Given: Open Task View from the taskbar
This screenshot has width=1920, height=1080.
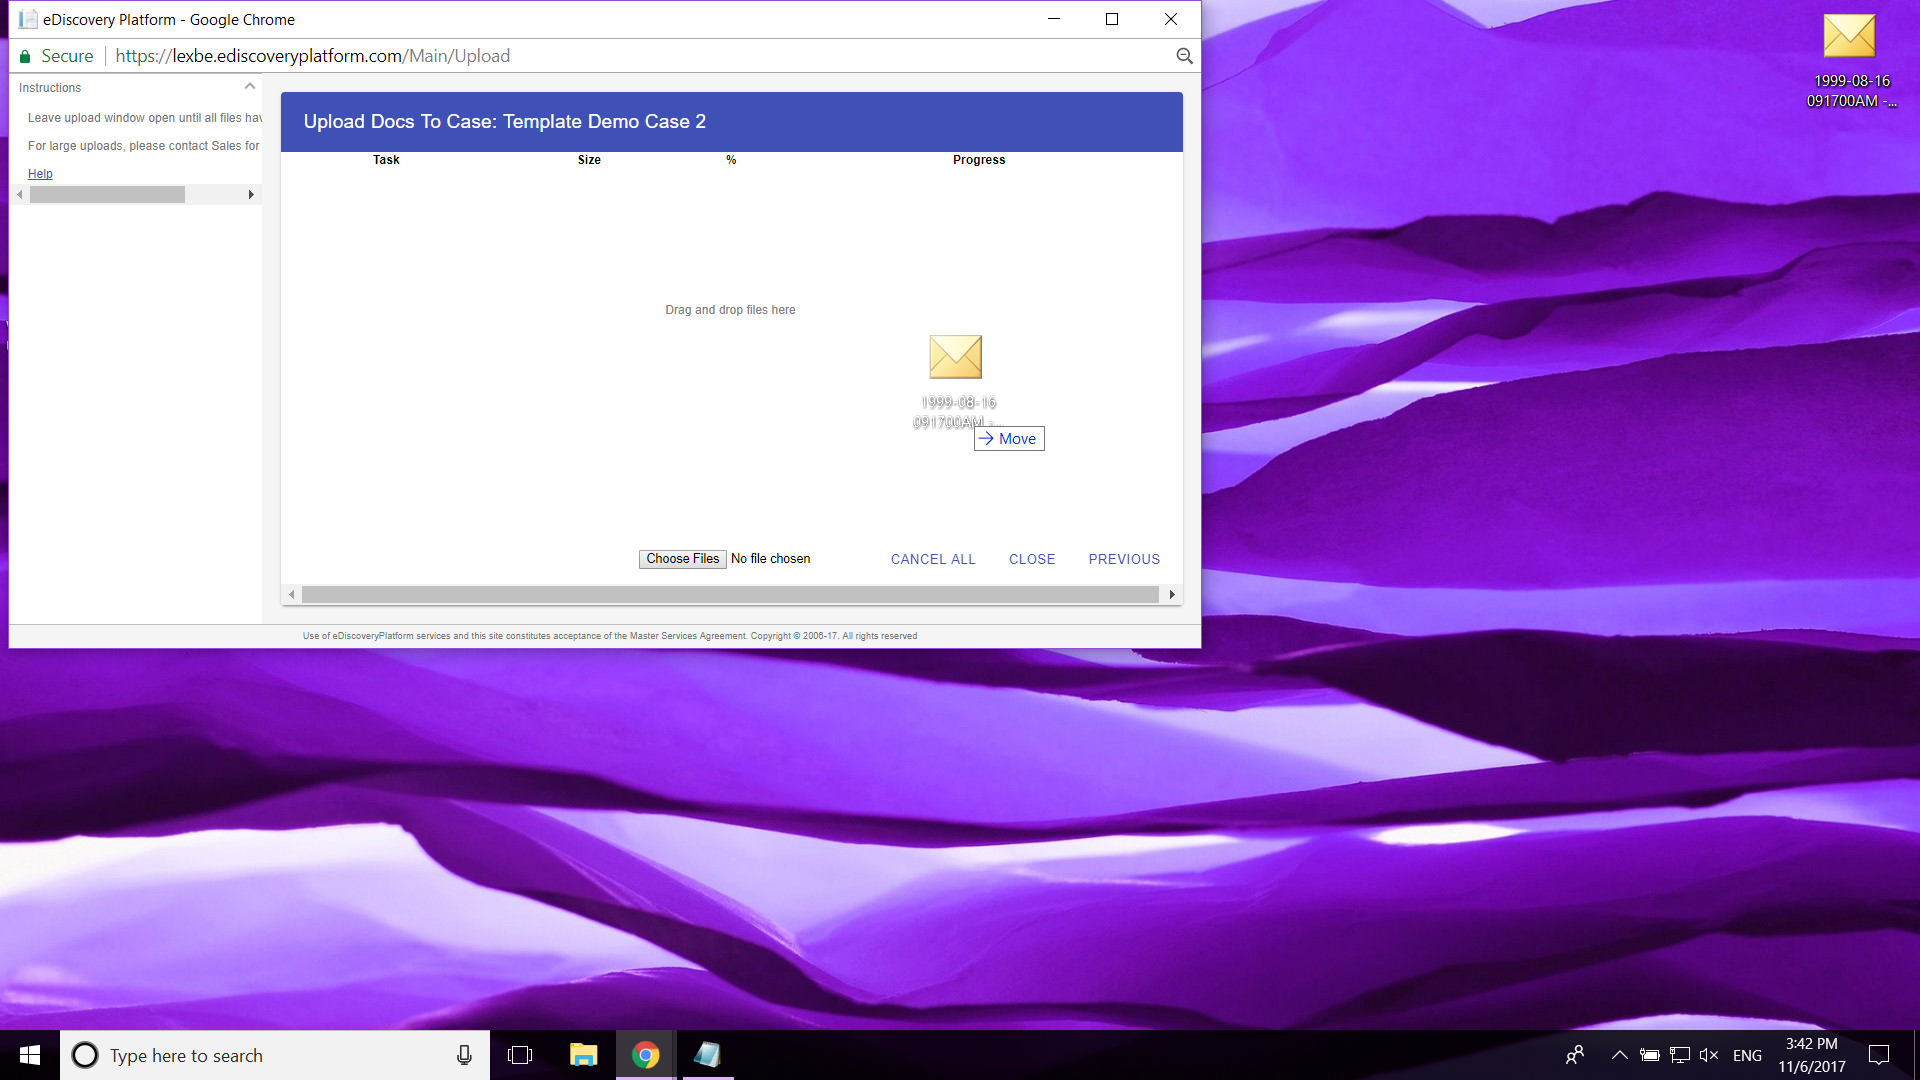Looking at the screenshot, I should click(520, 1055).
